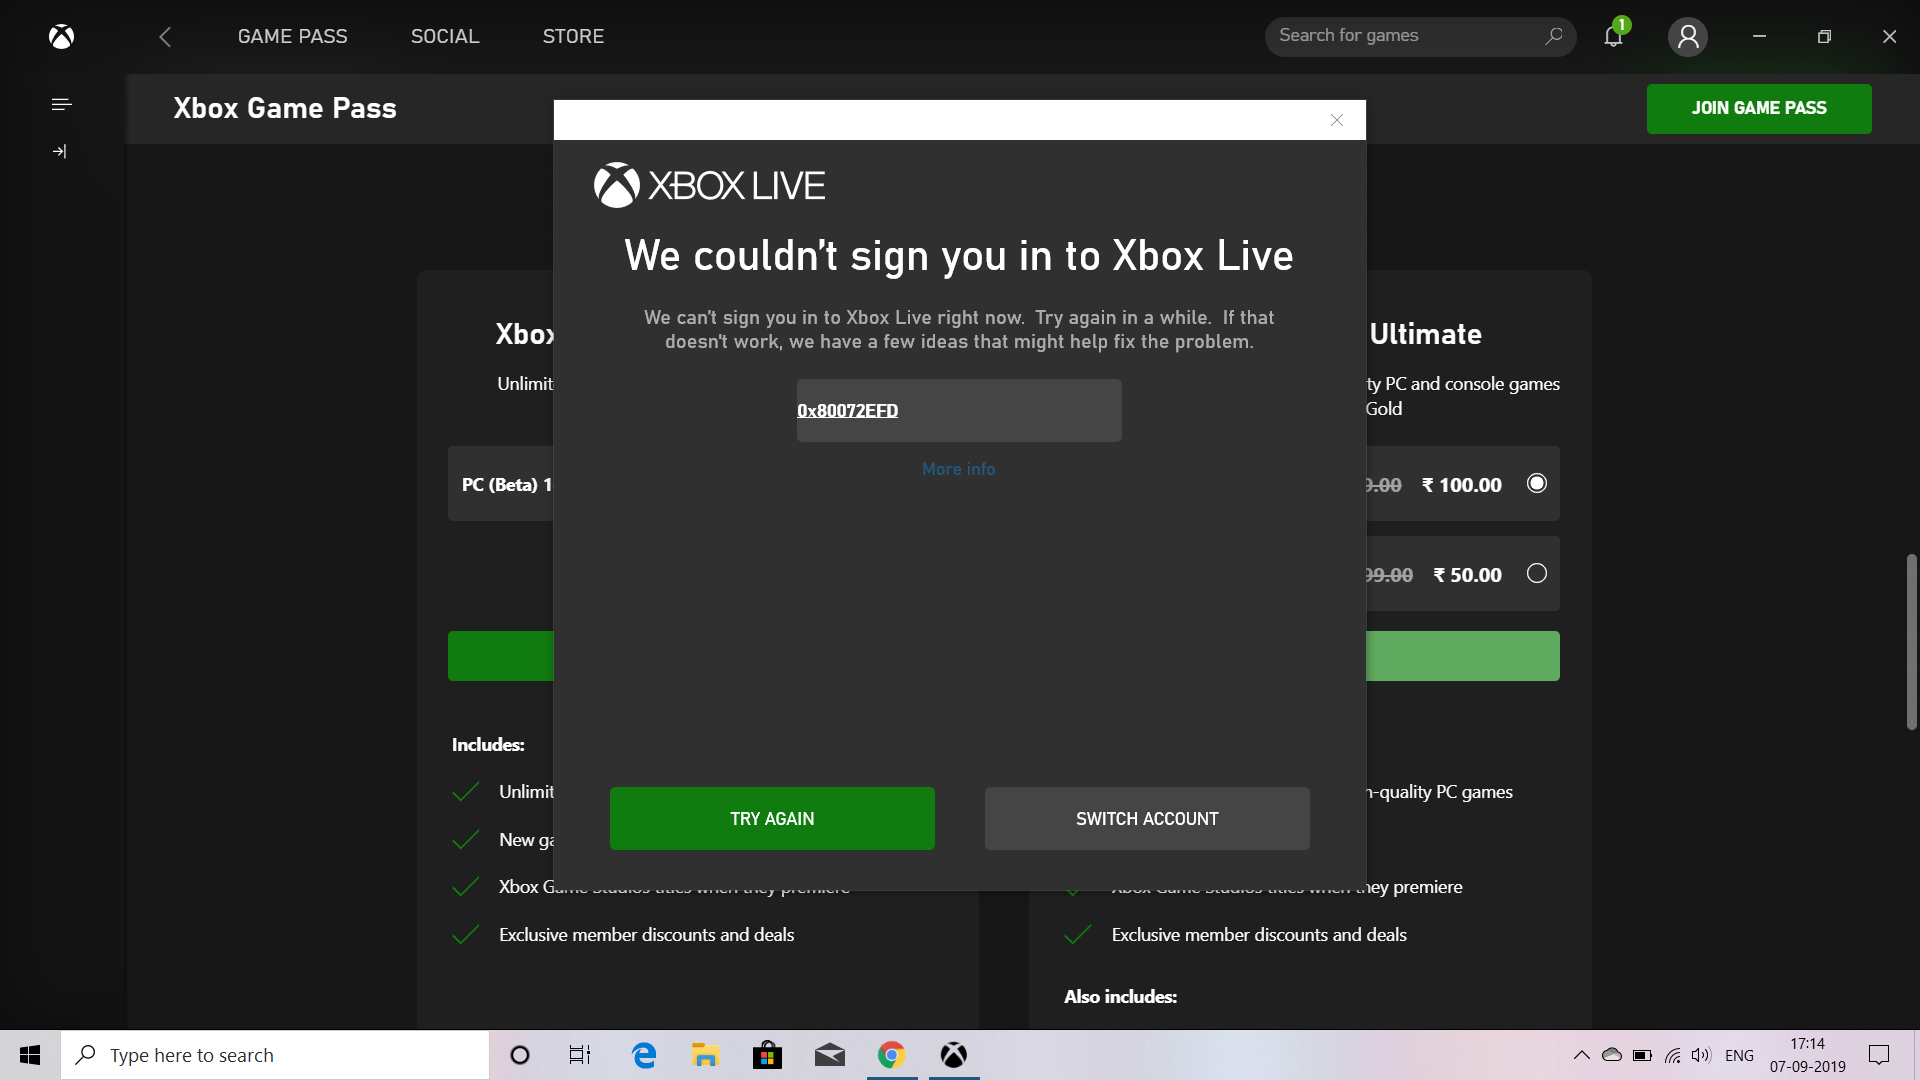Click the error code input field
Screen dimensions: 1920x1080
(x=959, y=410)
